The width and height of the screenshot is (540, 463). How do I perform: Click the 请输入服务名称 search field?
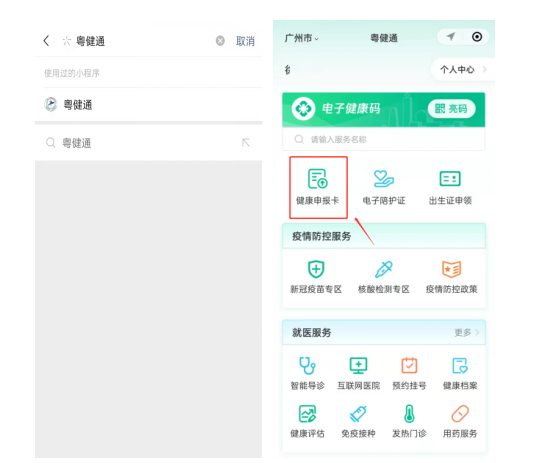pos(384,139)
